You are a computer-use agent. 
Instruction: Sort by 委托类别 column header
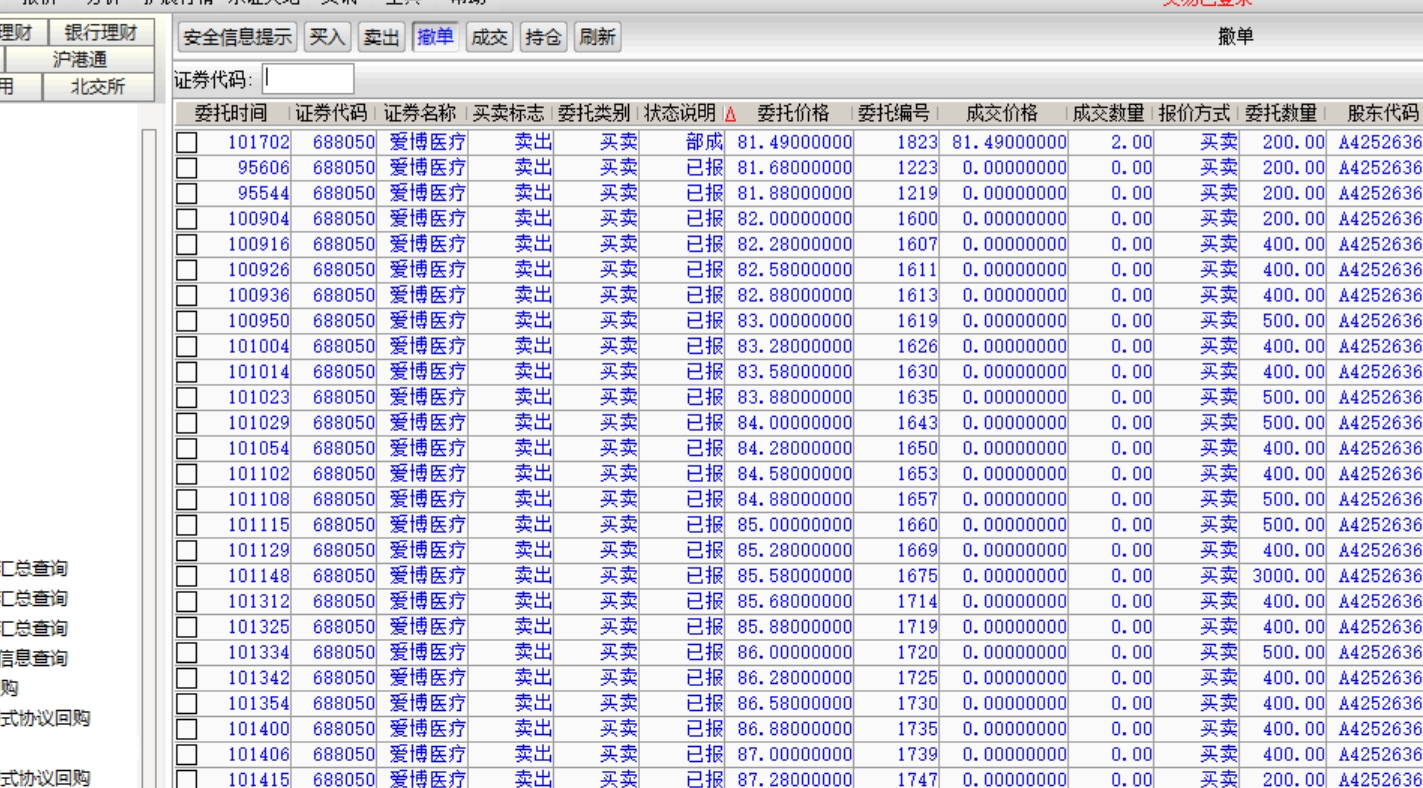[x=595, y=114]
